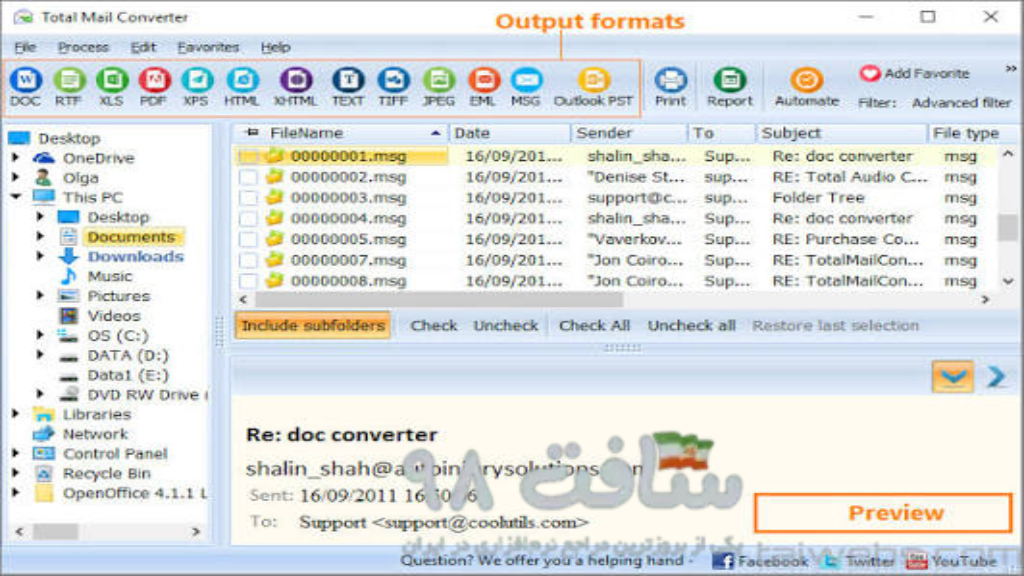
Task: Expand toolbar overflow chevron
Action: pos(1011,69)
